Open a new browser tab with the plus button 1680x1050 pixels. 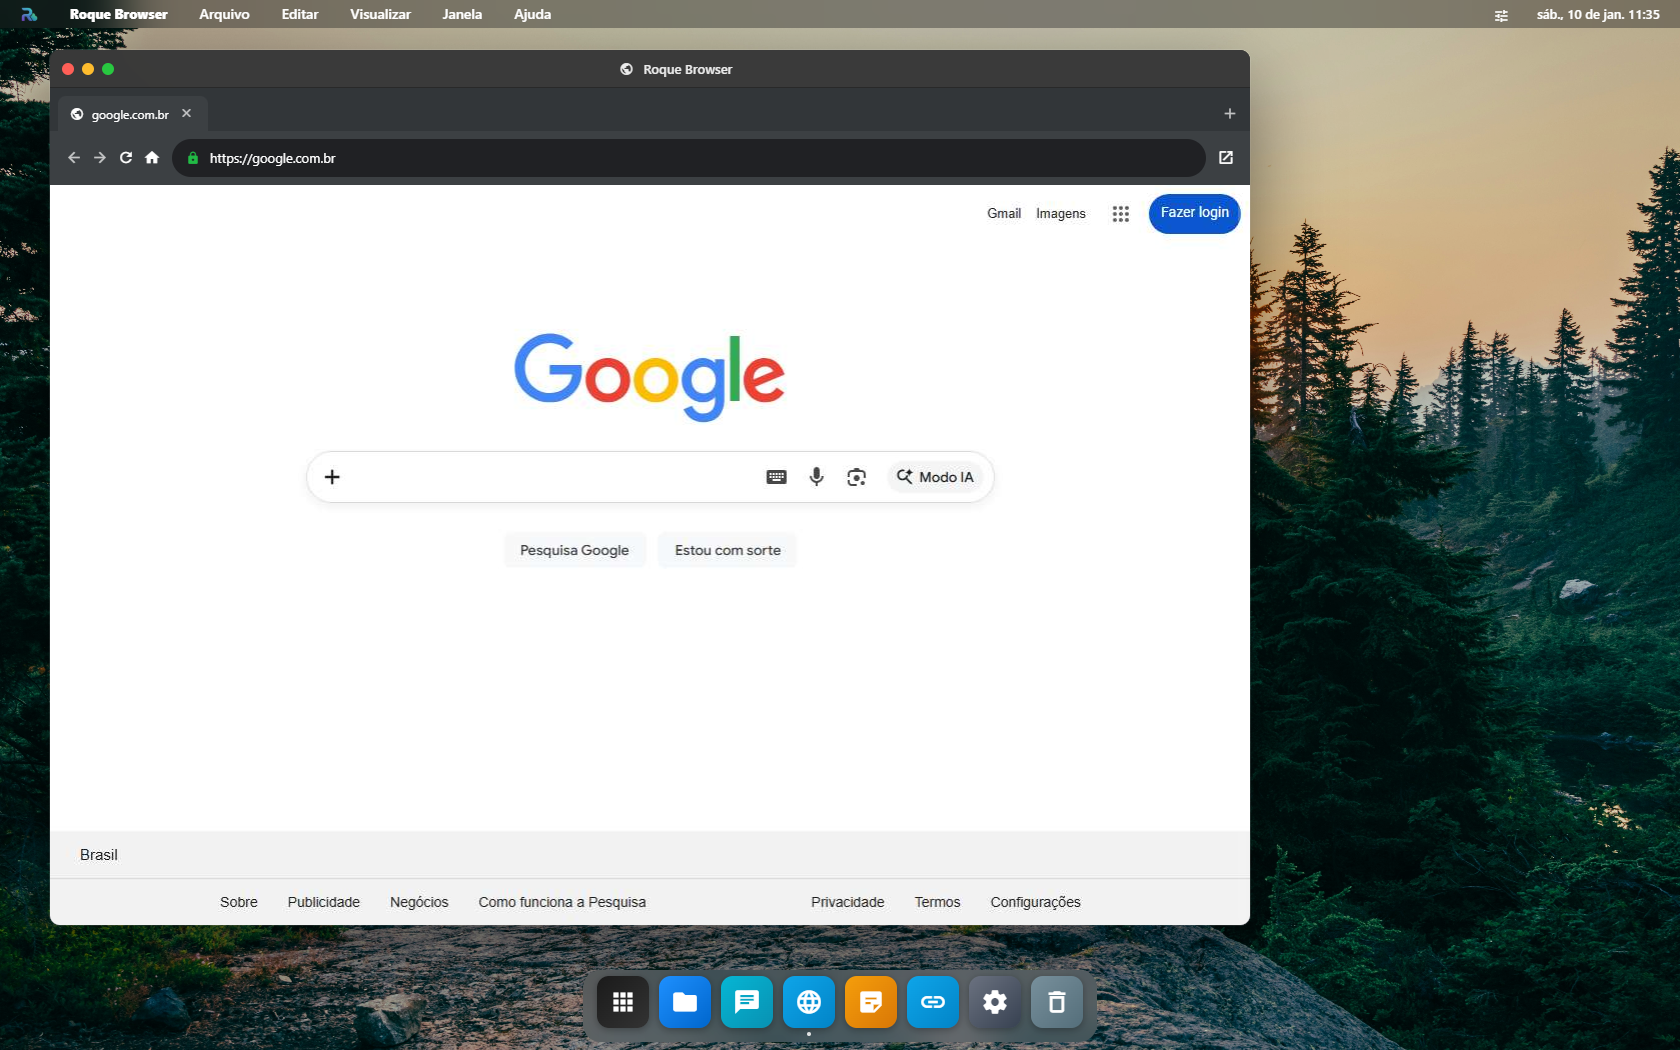1229,113
